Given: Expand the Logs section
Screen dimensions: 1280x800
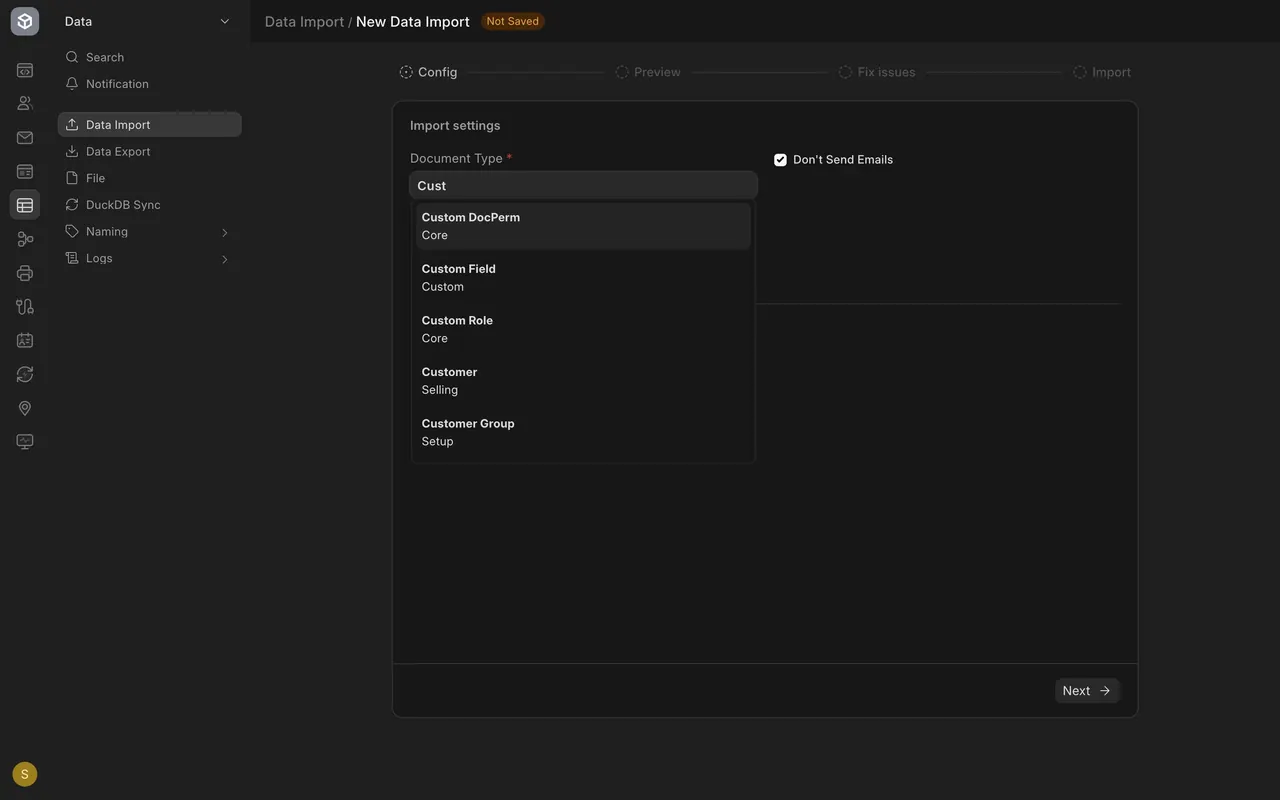Looking at the screenshot, I should pos(150,258).
